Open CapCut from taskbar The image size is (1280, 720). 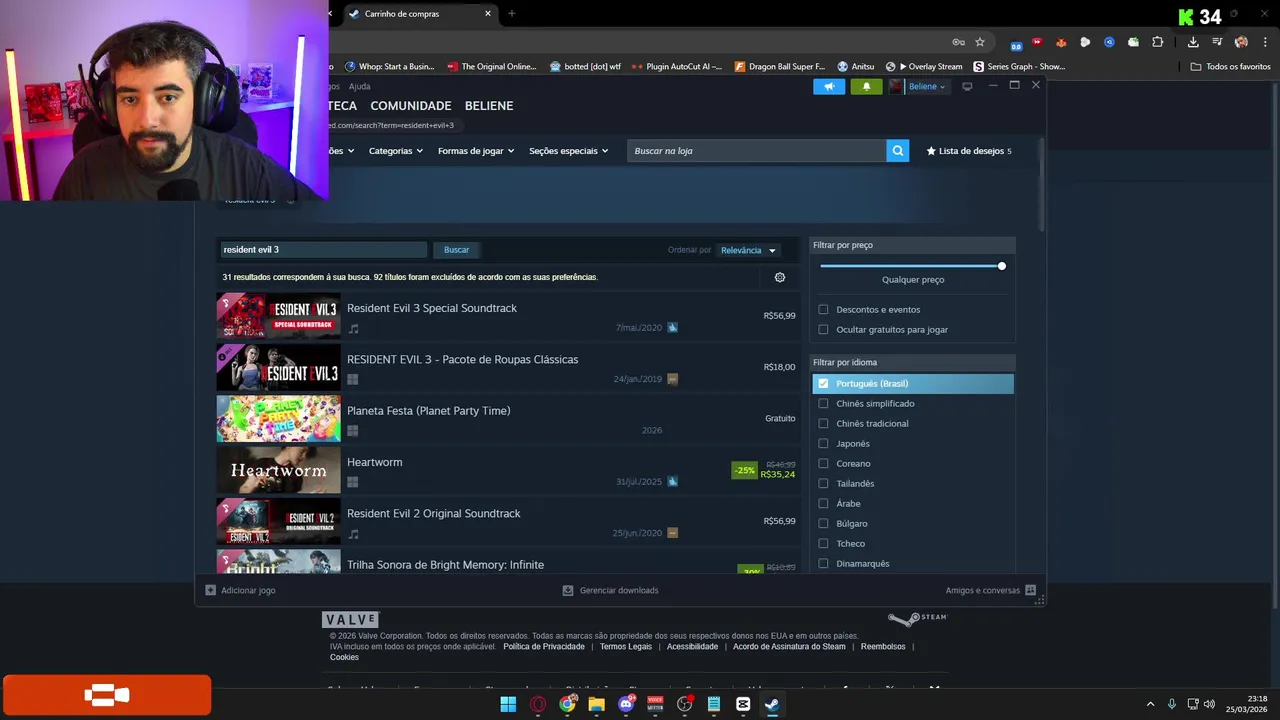pos(743,704)
